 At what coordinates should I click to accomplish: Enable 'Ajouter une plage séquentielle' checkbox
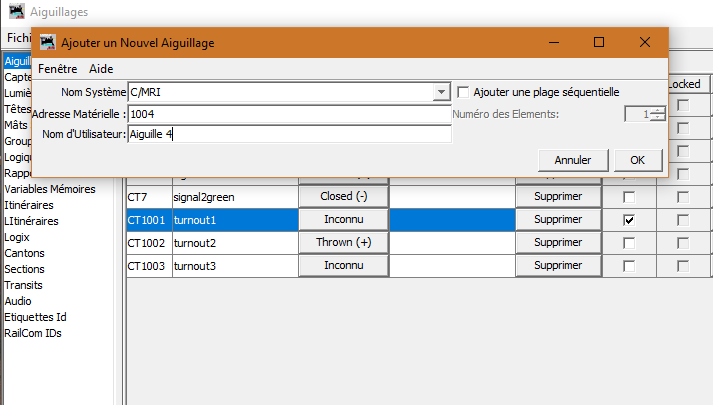pyautogui.click(x=464, y=92)
